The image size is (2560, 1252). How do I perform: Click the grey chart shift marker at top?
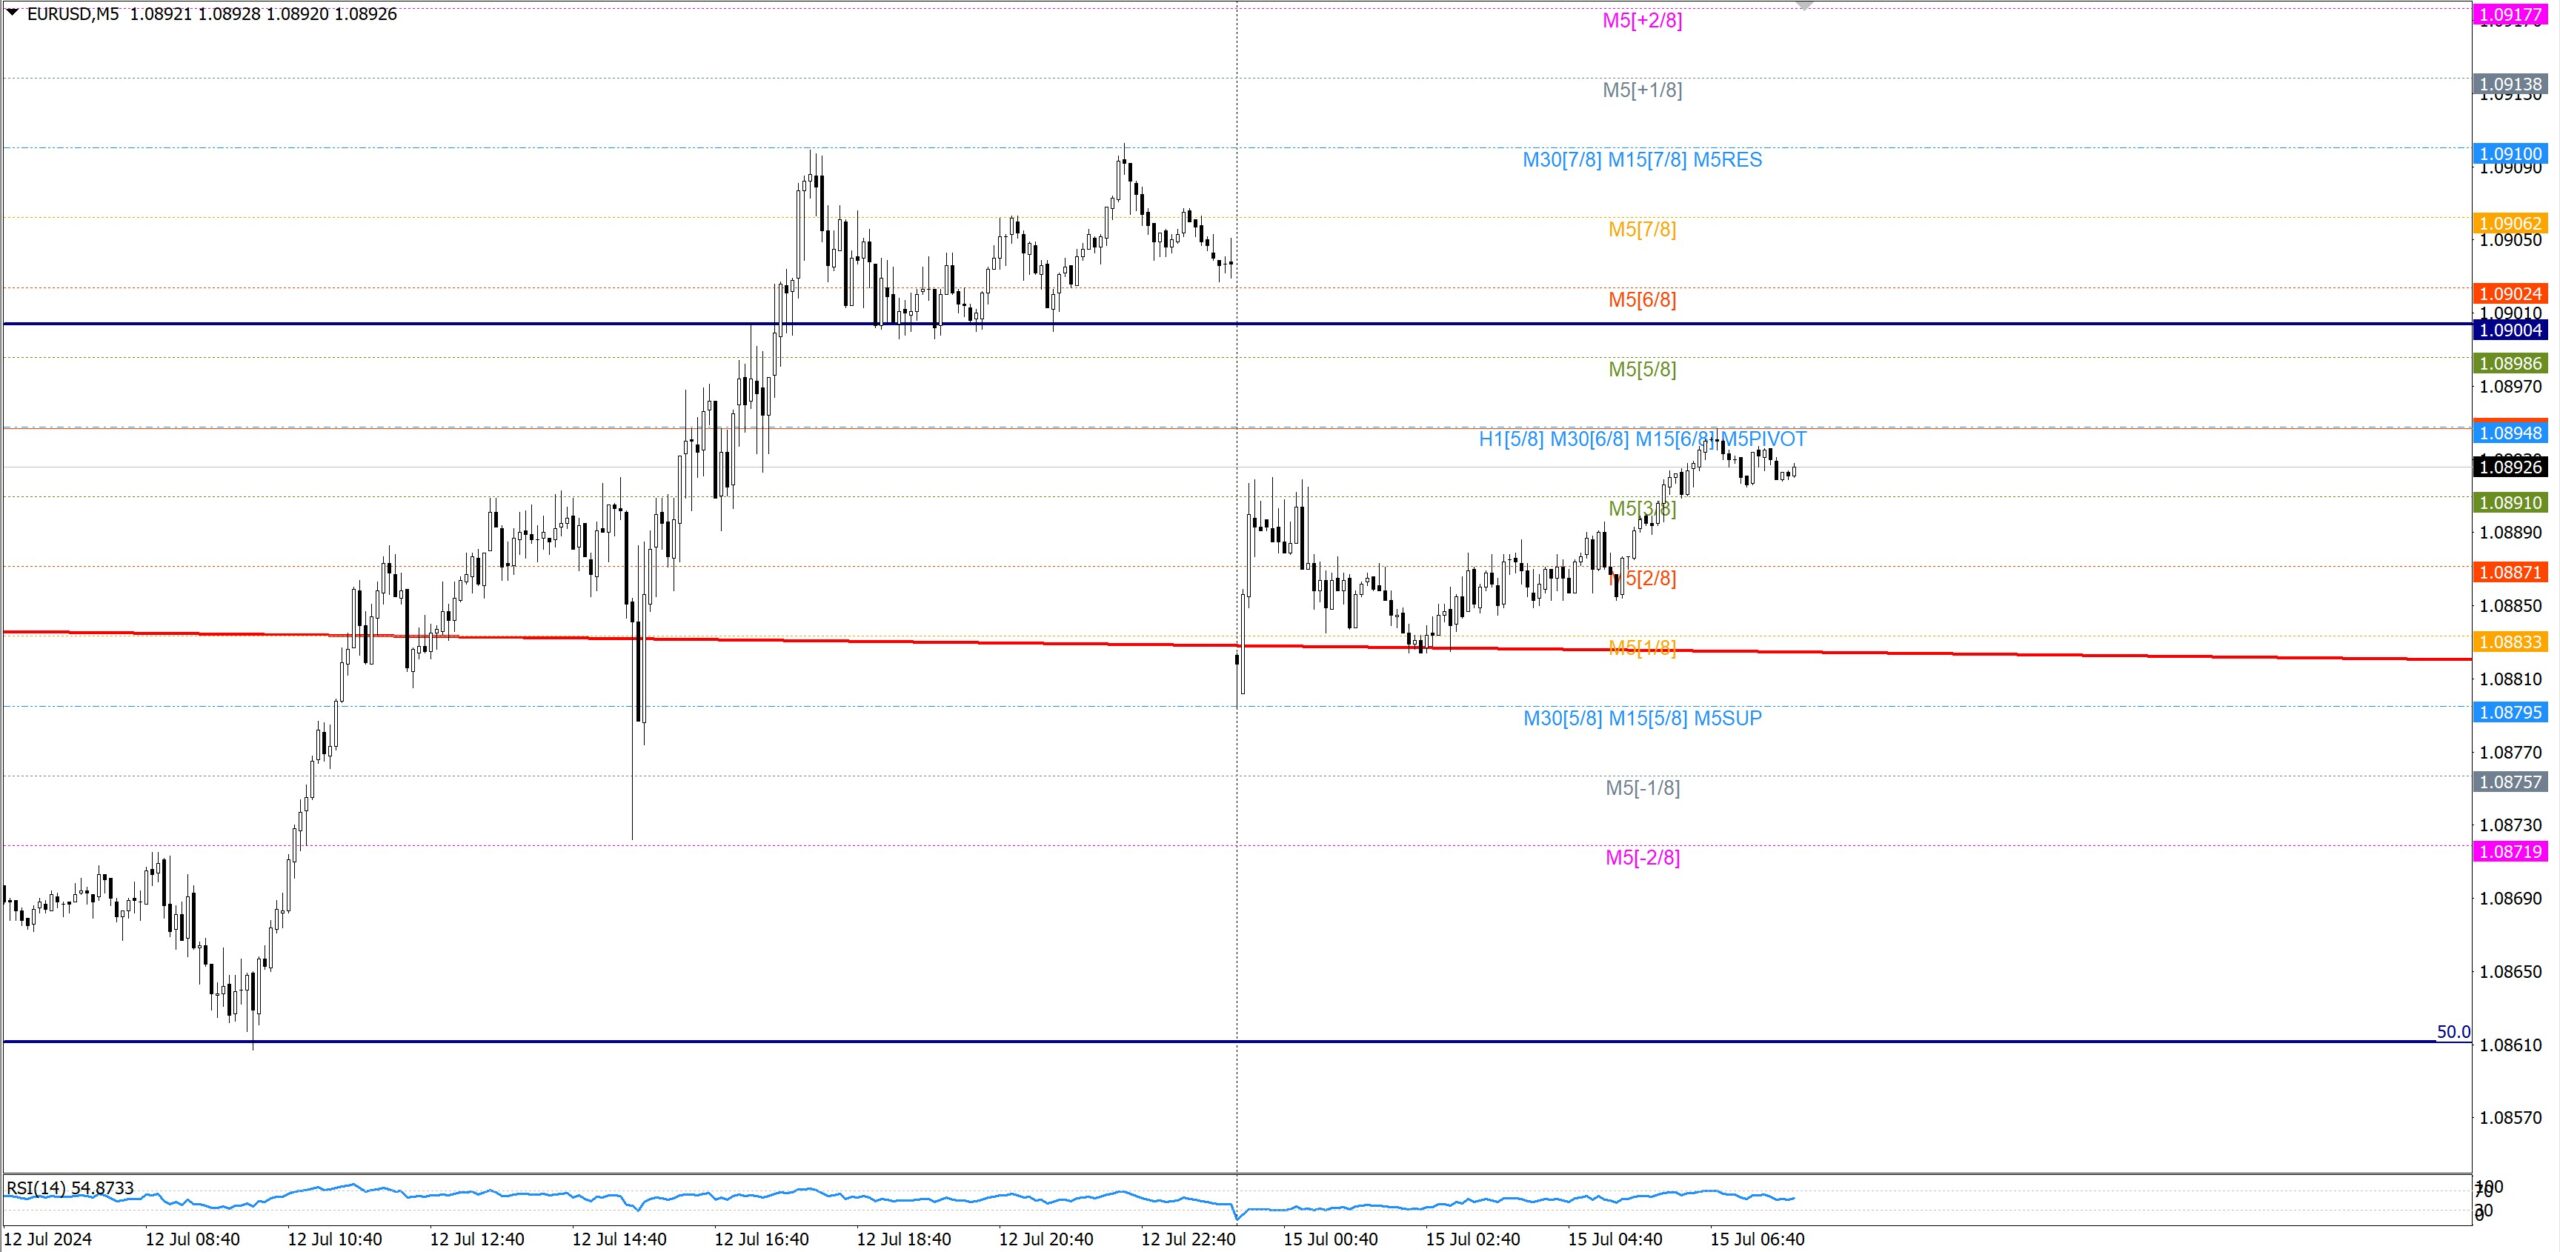(1803, 5)
